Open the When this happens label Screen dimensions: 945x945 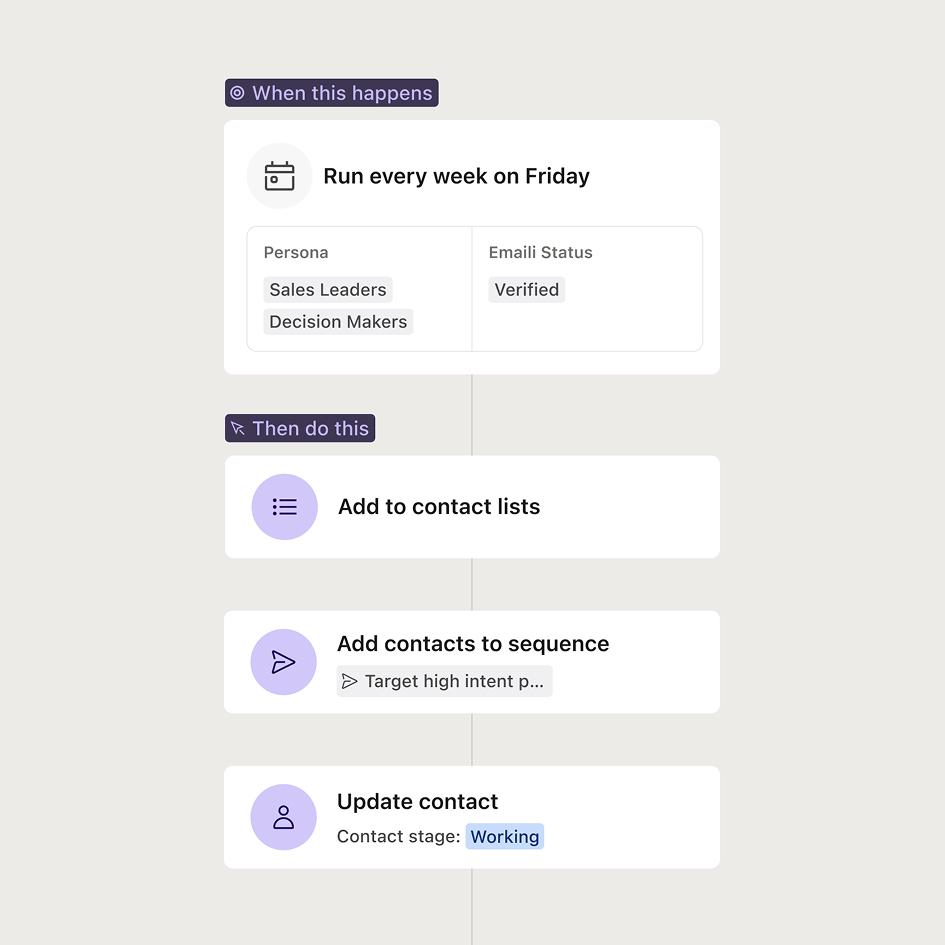(332, 92)
